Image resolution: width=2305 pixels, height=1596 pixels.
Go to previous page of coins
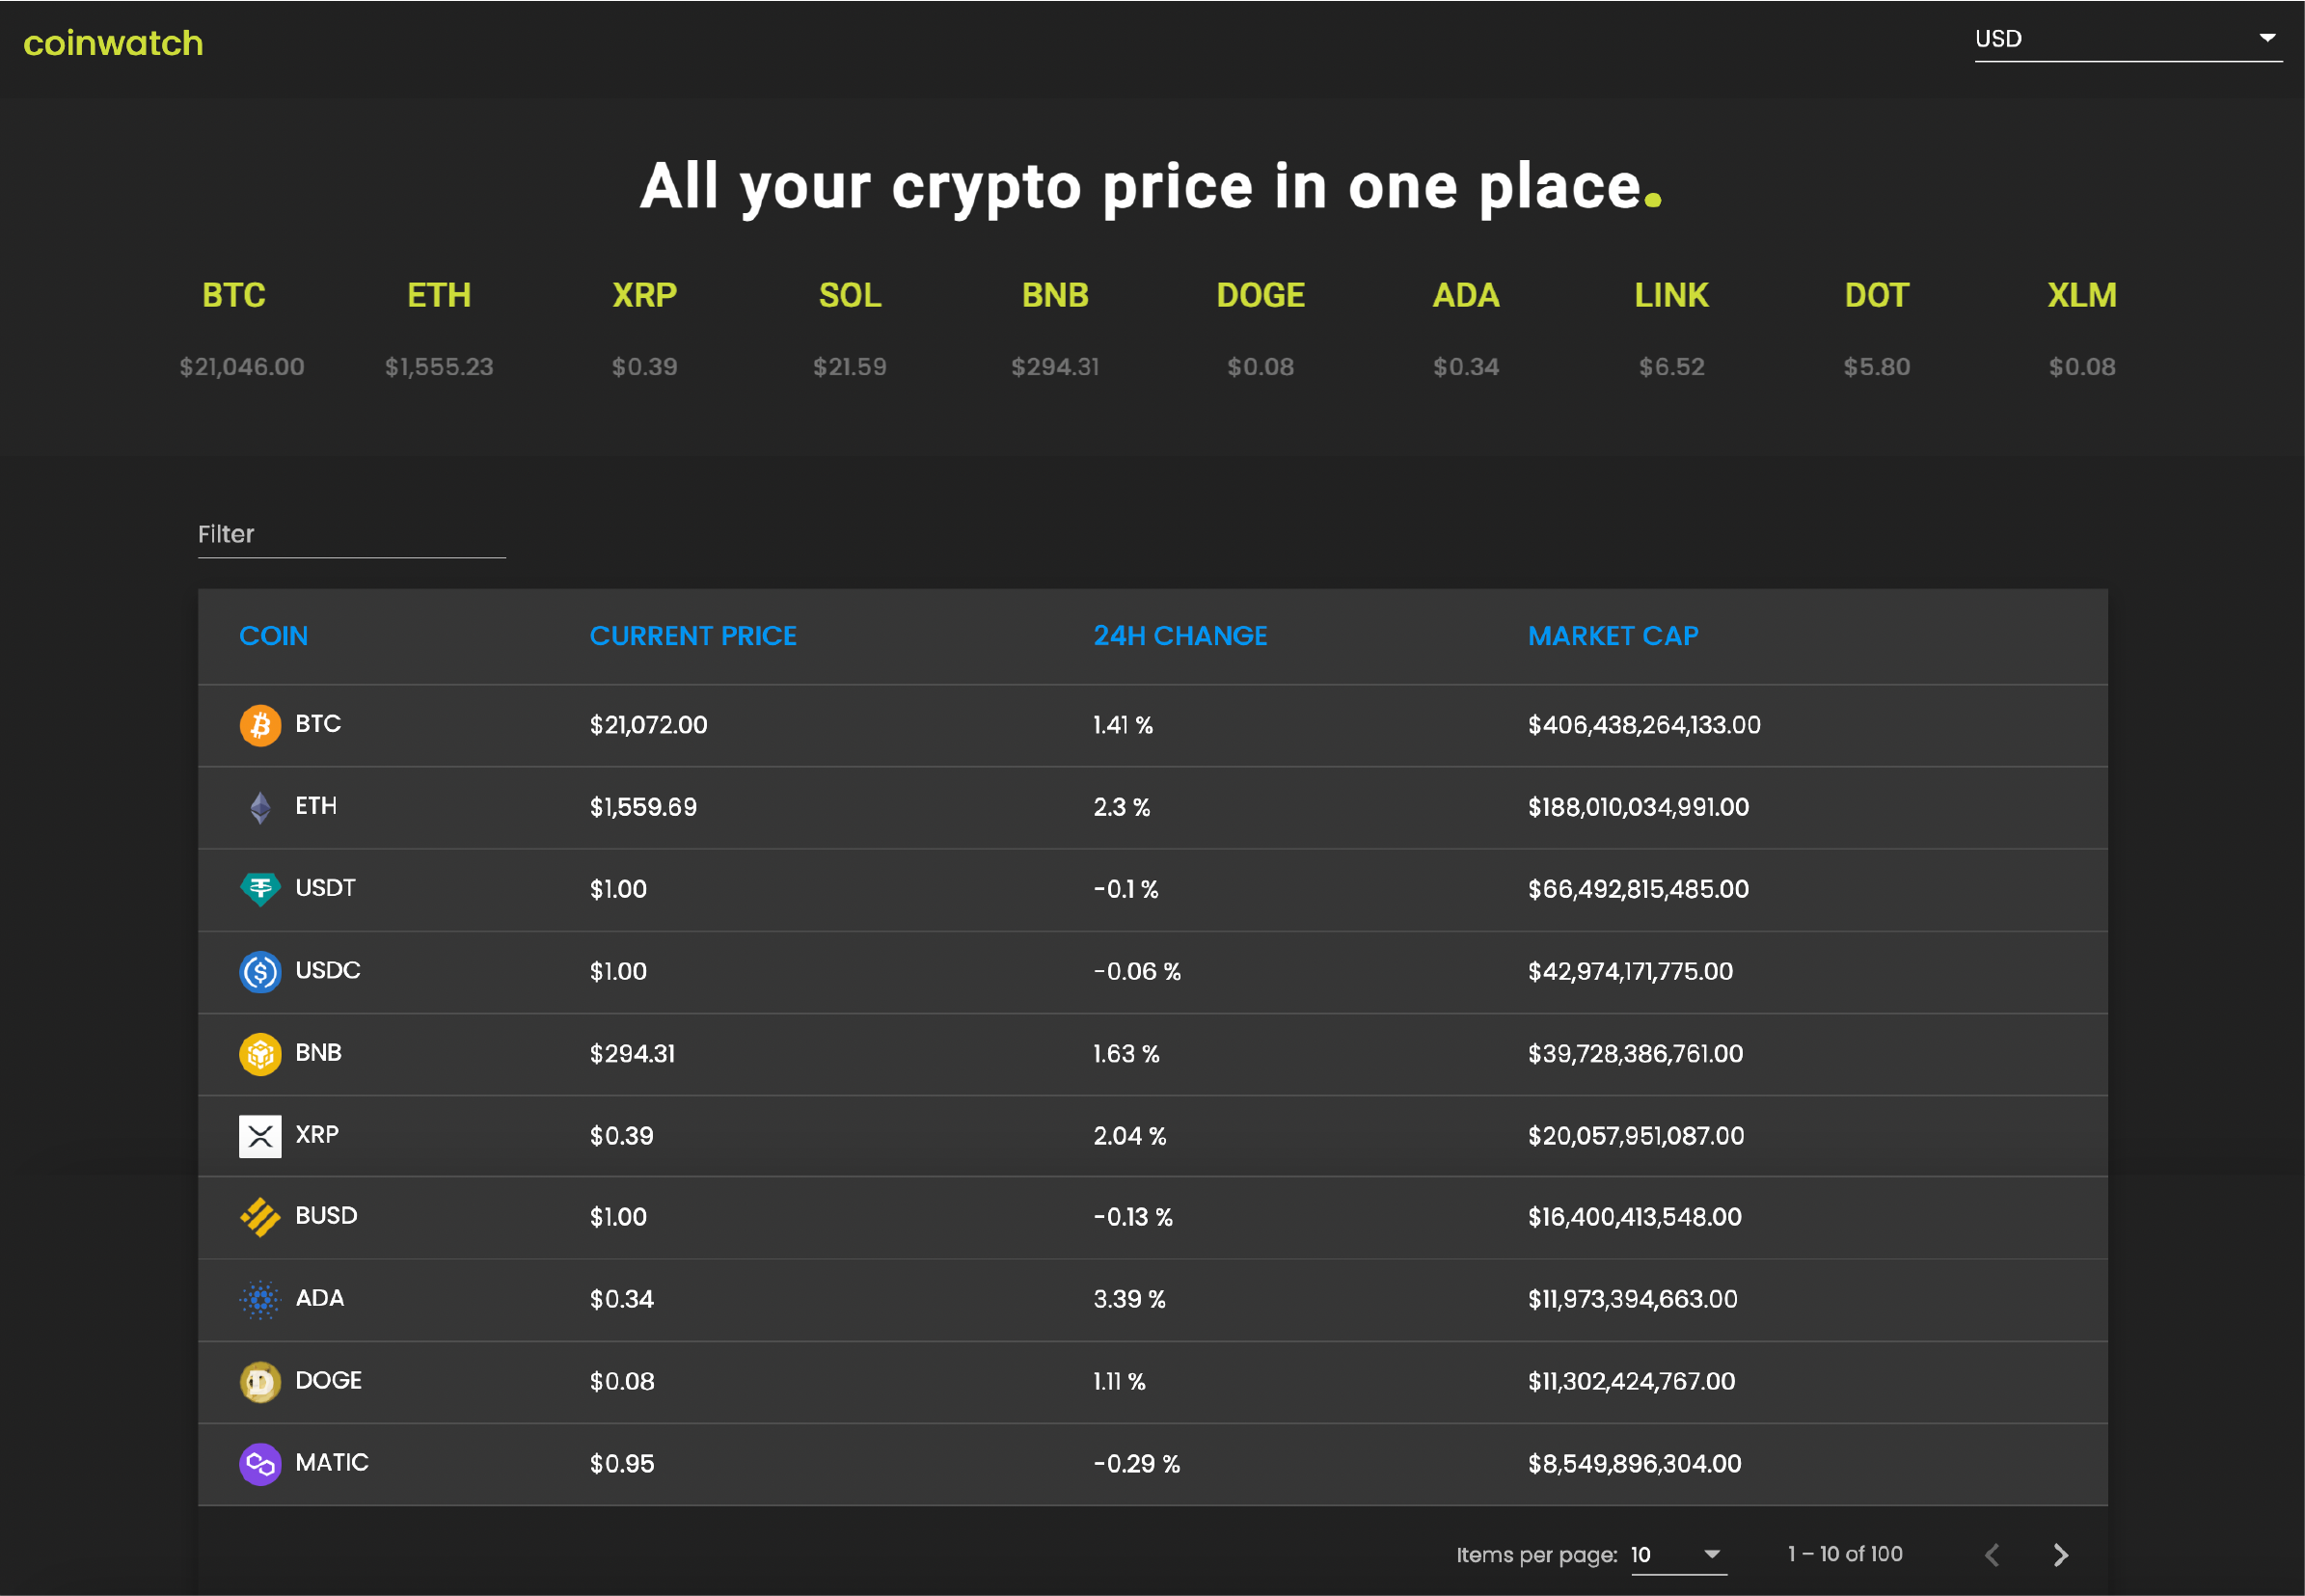[x=1992, y=1555]
